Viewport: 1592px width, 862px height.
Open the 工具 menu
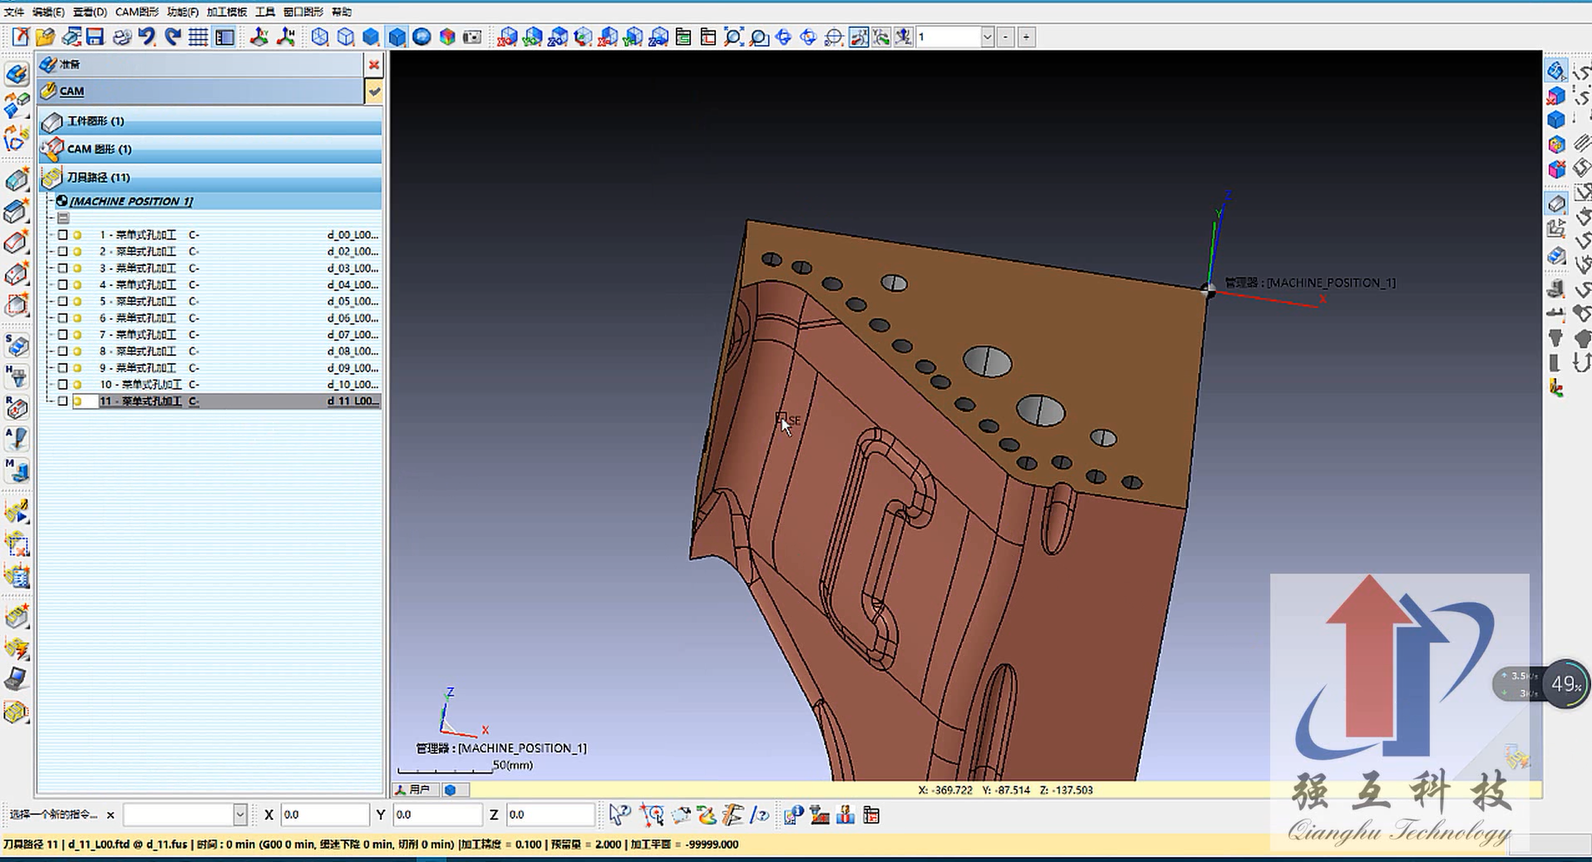(265, 12)
